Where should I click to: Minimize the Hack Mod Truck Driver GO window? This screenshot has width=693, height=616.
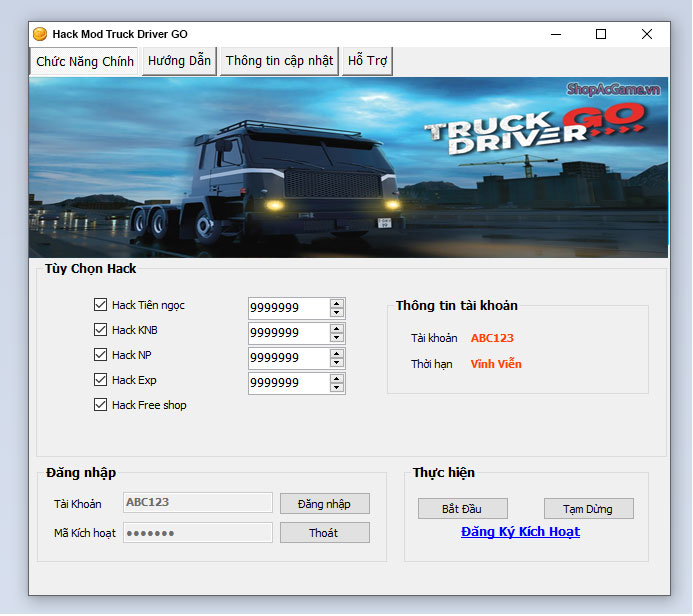coord(556,34)
